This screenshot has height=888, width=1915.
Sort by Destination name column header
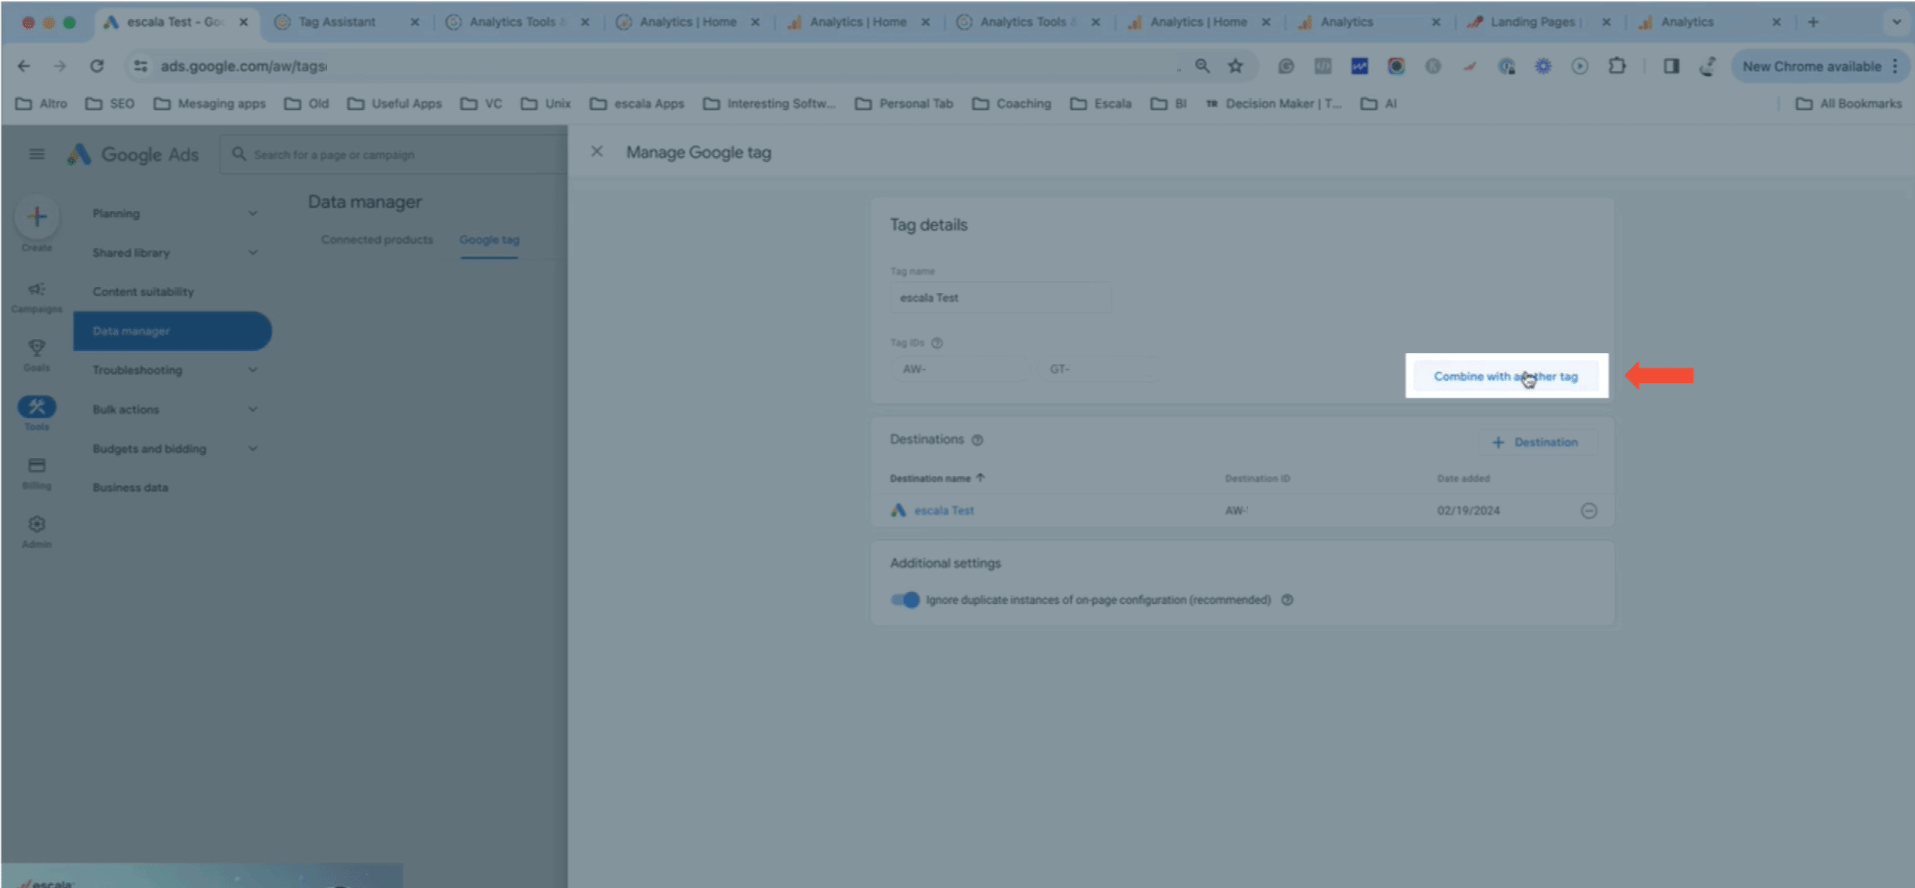pos(931,479)
